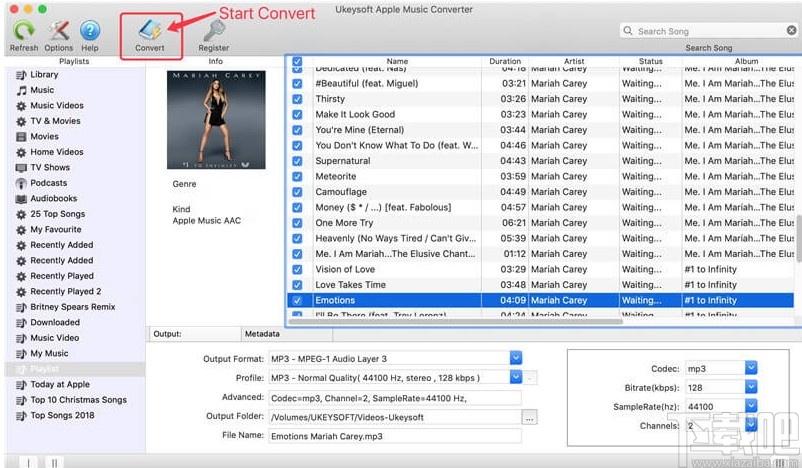
Task: Open the Options toolbar icon
Action: pos(58,31)
